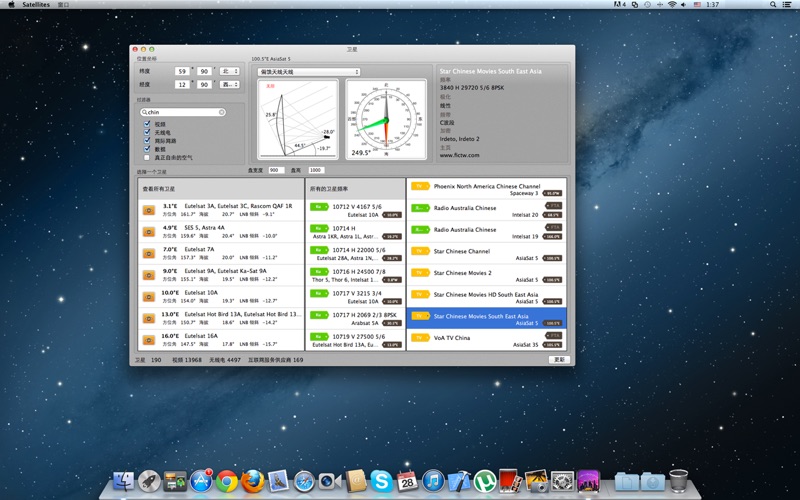Open Firefox from the Dock
This screenshot has height=500, width=800.
tap(253, 481)
